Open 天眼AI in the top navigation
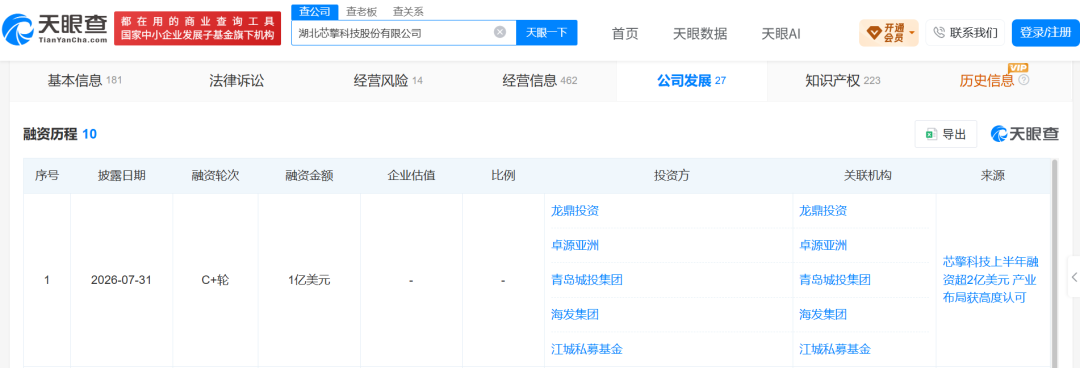This screenshot has width=1080, height=368. (780, 33)
